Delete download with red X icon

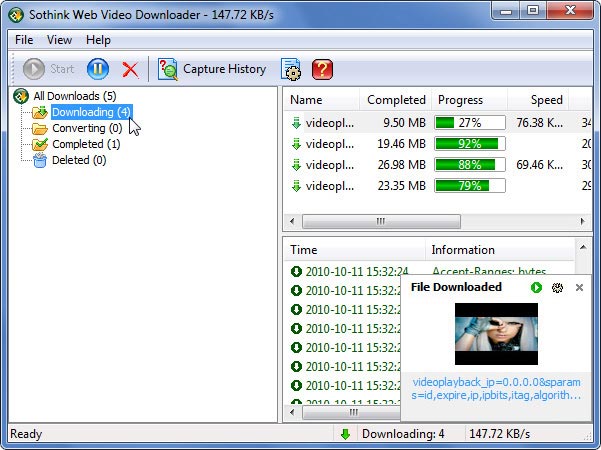pyautogui.click(x=130, y=70)
